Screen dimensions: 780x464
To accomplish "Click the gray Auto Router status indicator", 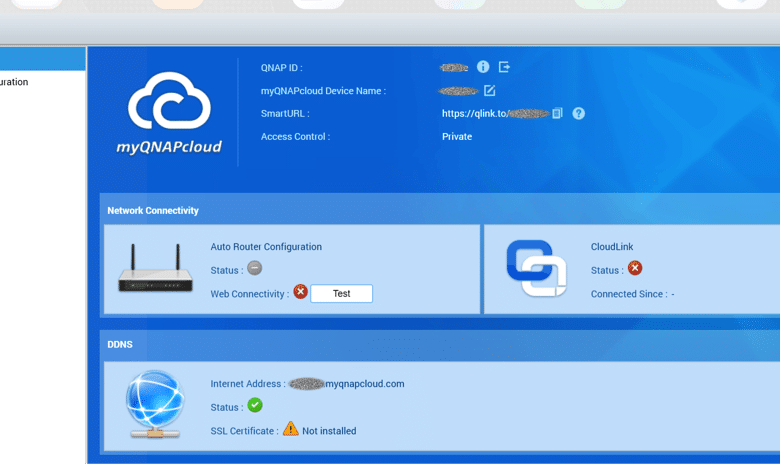I will point(255,269).
